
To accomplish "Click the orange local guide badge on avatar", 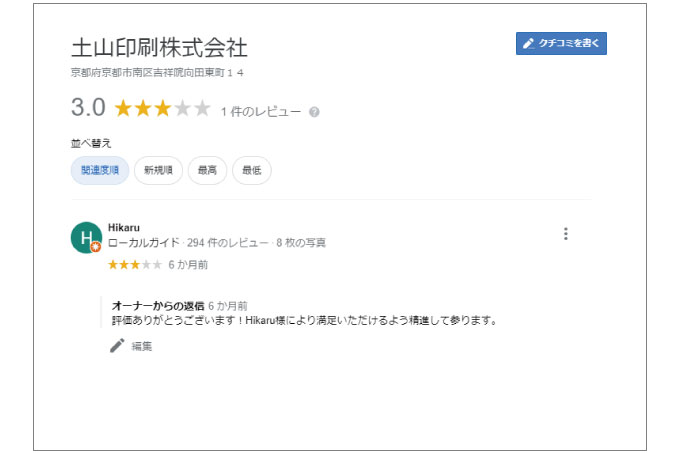I will click(96, 247).
